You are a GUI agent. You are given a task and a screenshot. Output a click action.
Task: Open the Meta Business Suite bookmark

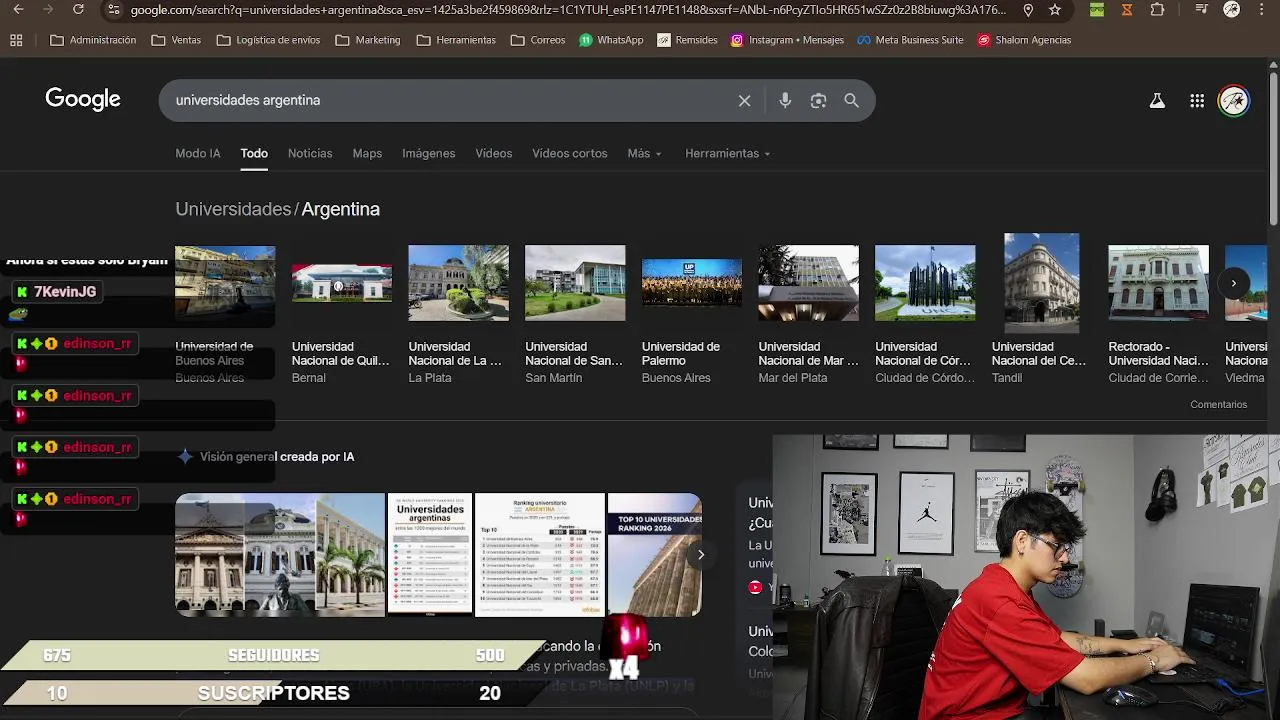tap(909, 40)
